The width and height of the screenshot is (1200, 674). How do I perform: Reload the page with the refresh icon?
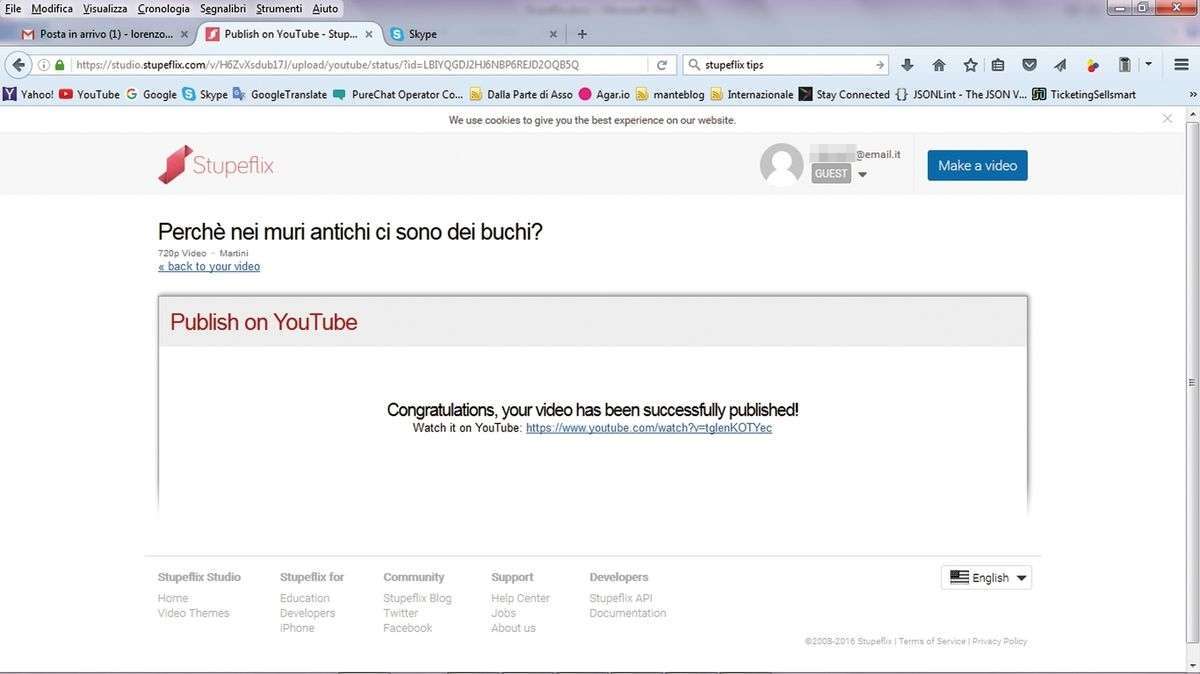[x=661, y=65]
